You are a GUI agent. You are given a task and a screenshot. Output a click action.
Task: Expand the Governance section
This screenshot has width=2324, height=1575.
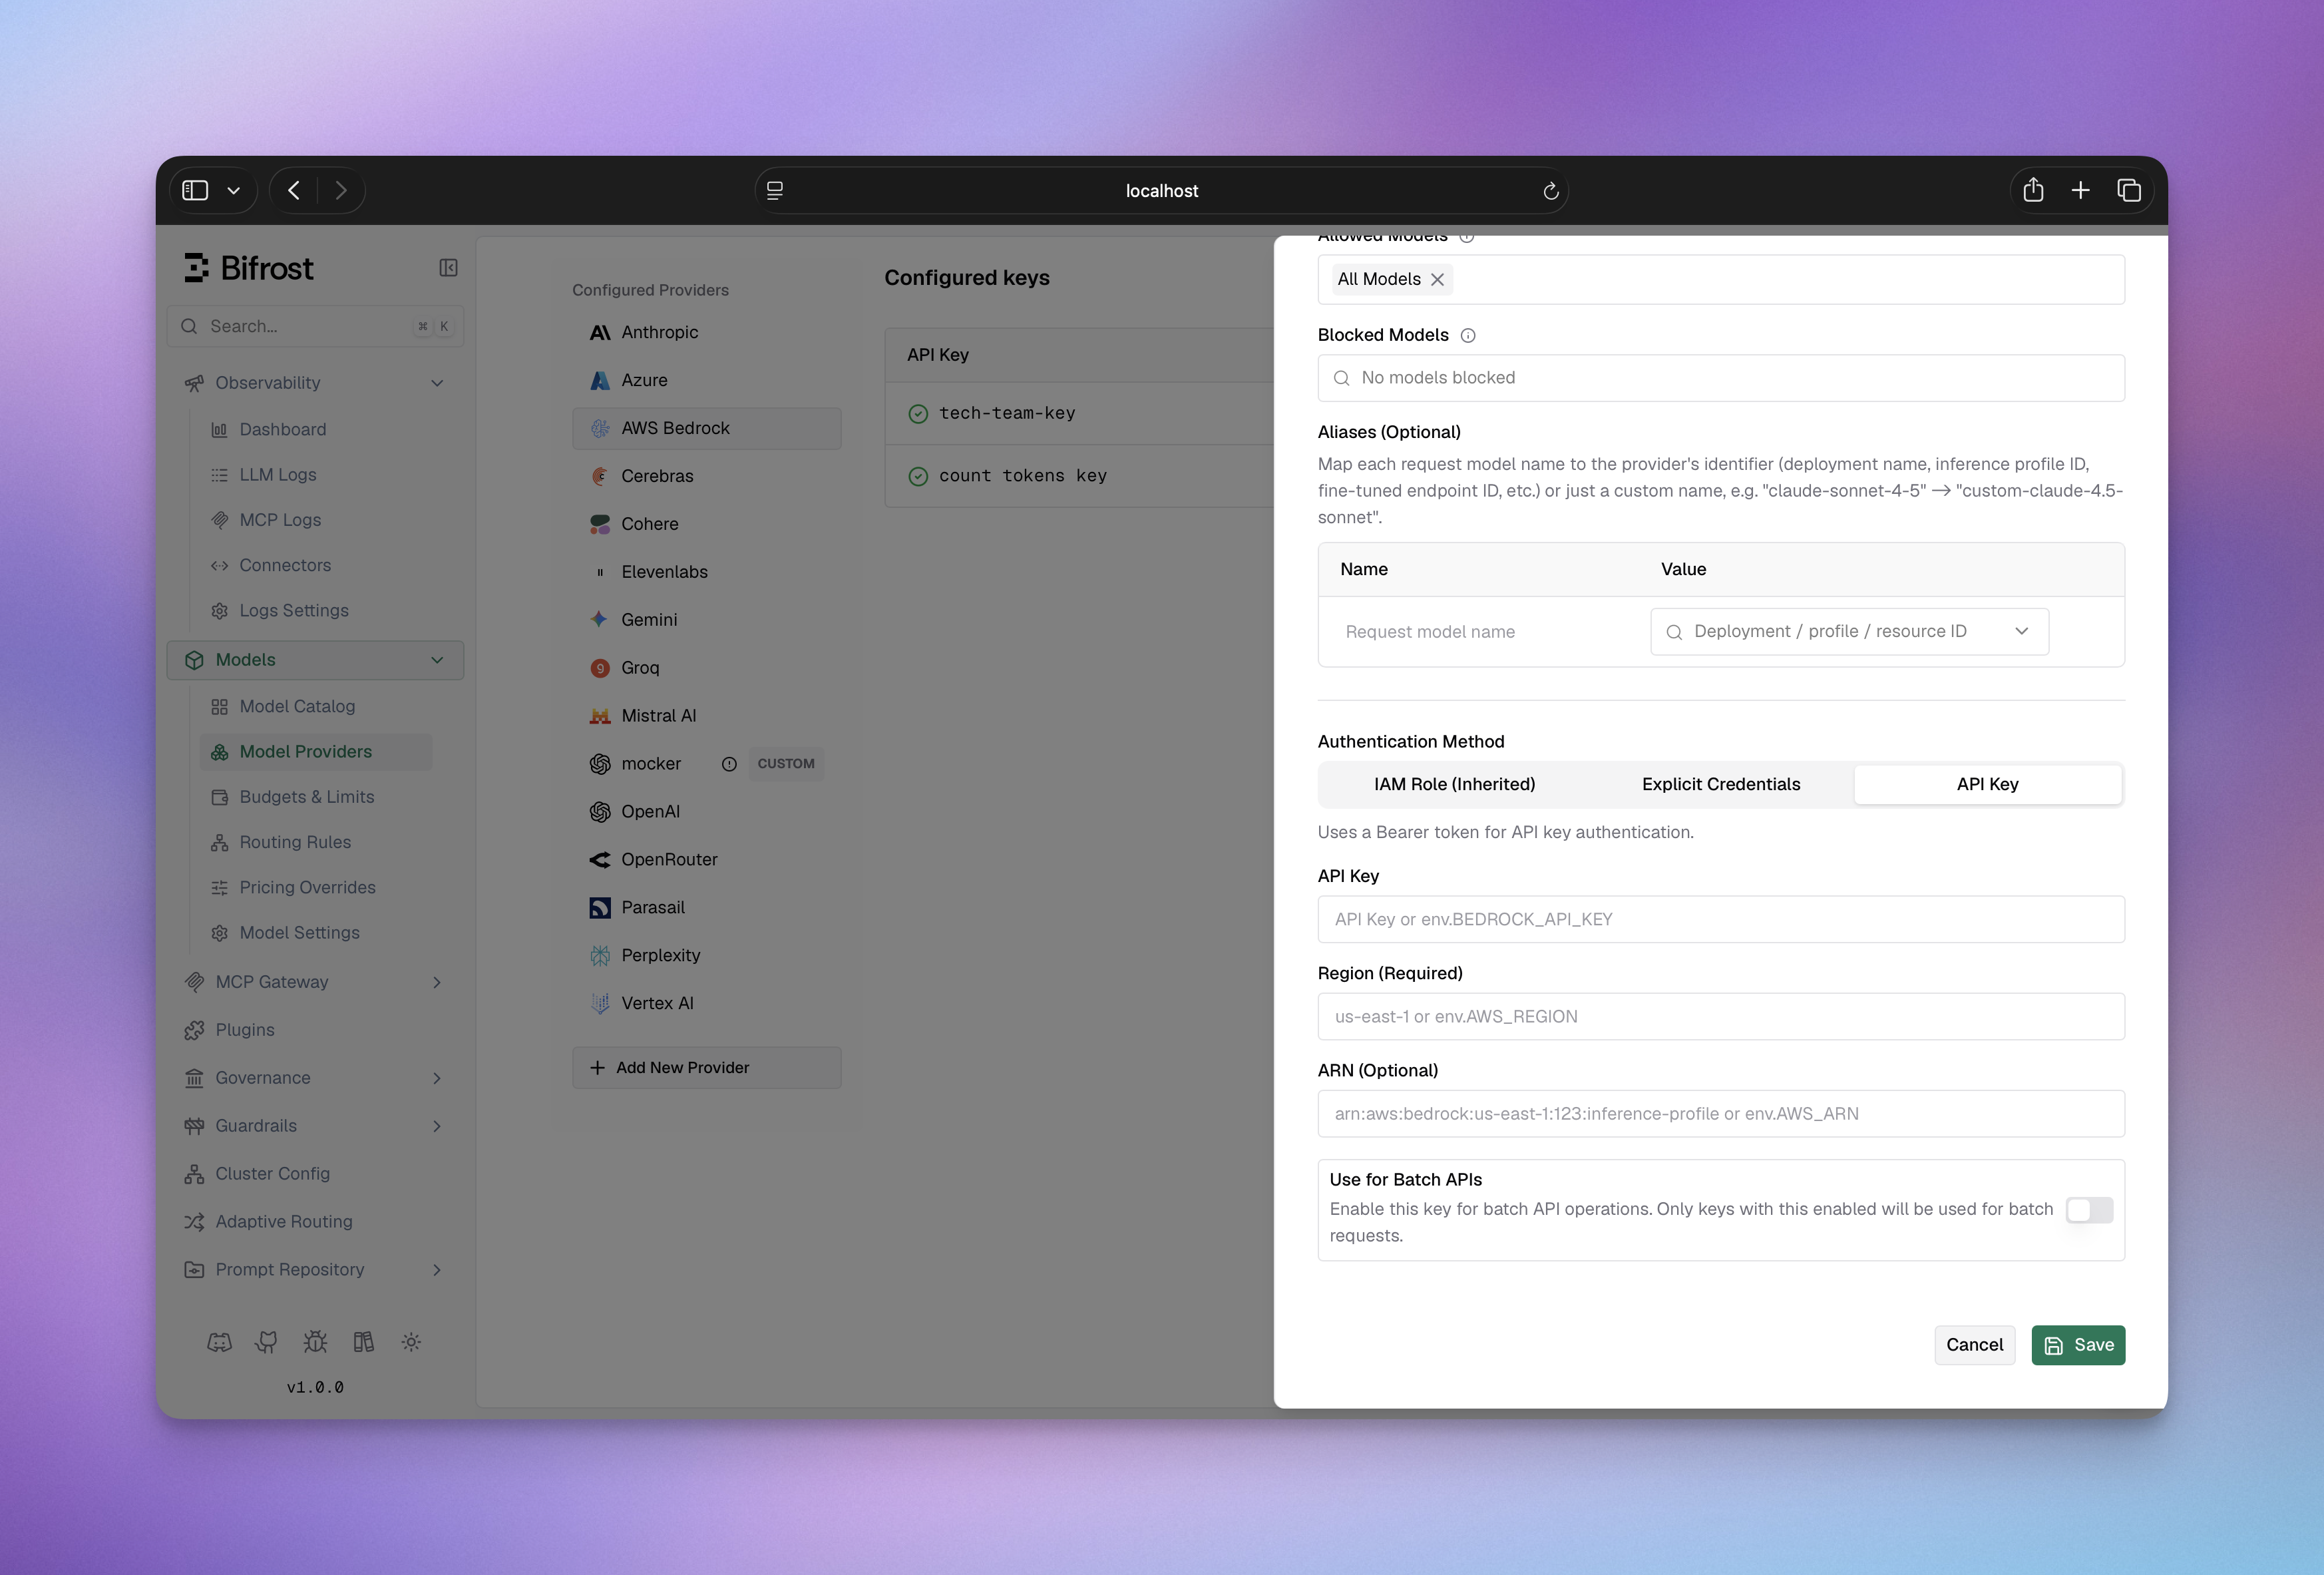click(x=437, y=1078)
